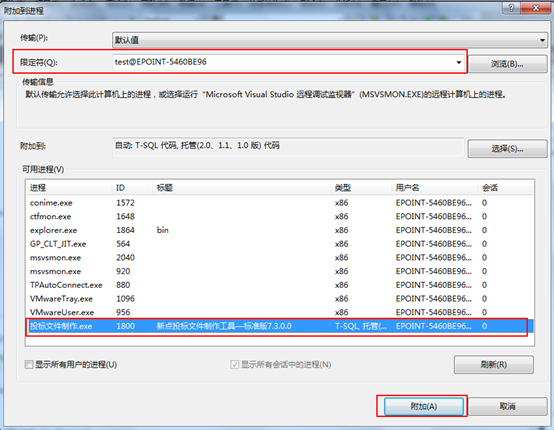The height and width of the screenshot is (430, 554).
Task: Sort by the 进程 column header
Action: pyautogui.click(x=69, y=188)
